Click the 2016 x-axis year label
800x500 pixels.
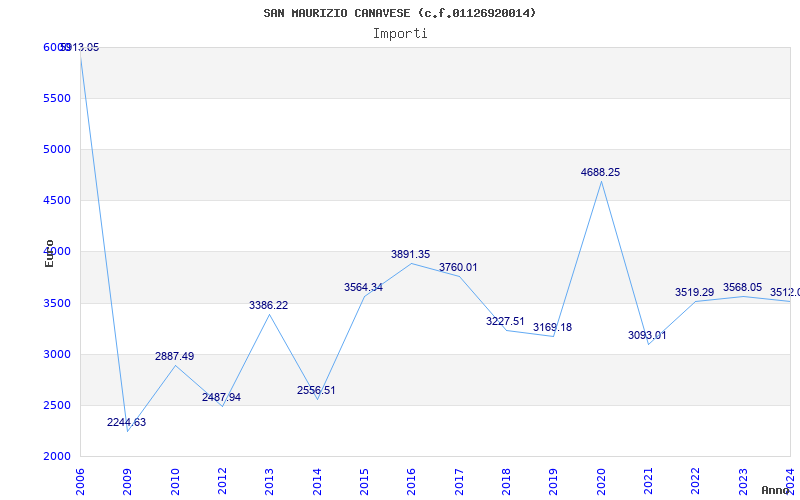411,482
